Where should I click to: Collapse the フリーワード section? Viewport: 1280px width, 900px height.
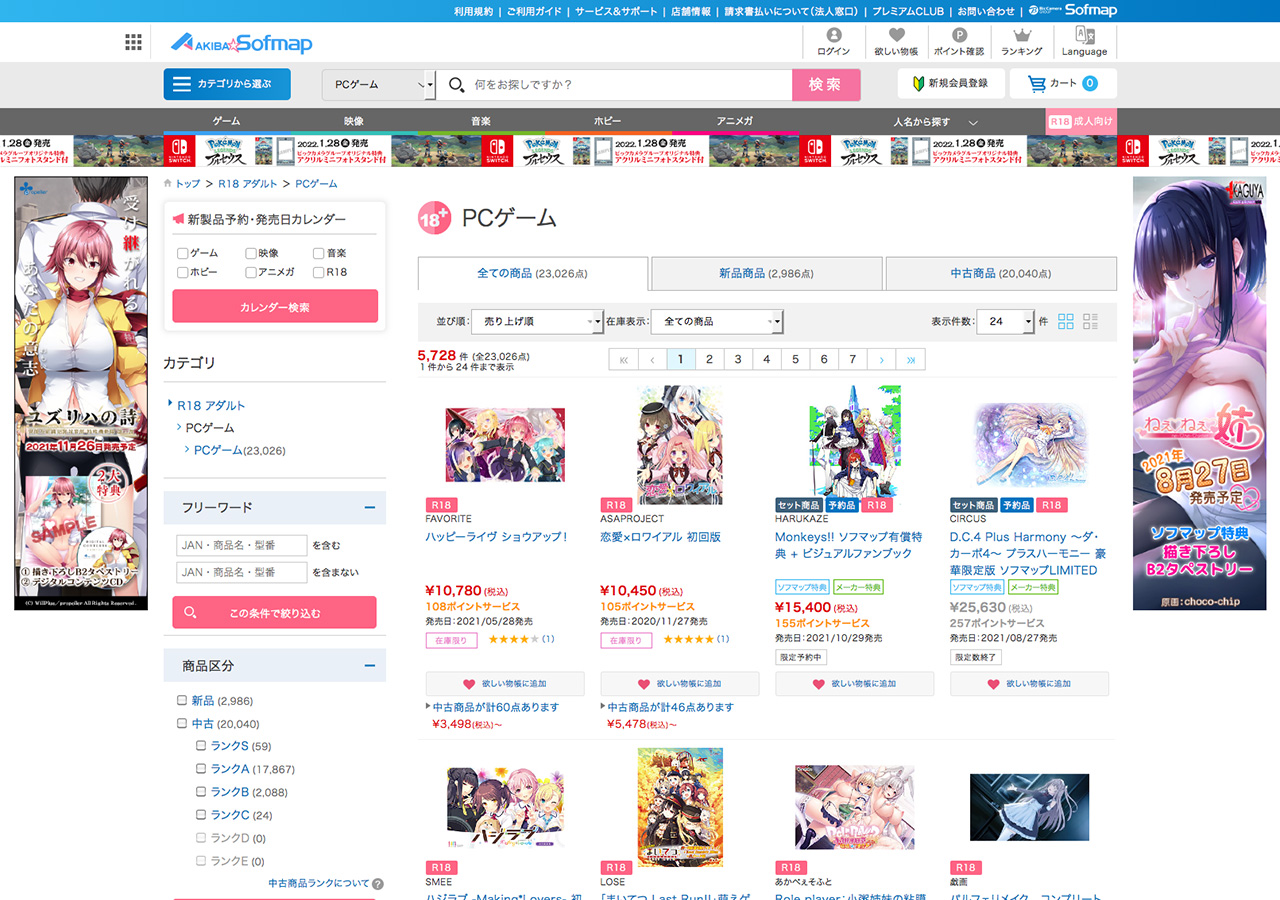(369, 507)
